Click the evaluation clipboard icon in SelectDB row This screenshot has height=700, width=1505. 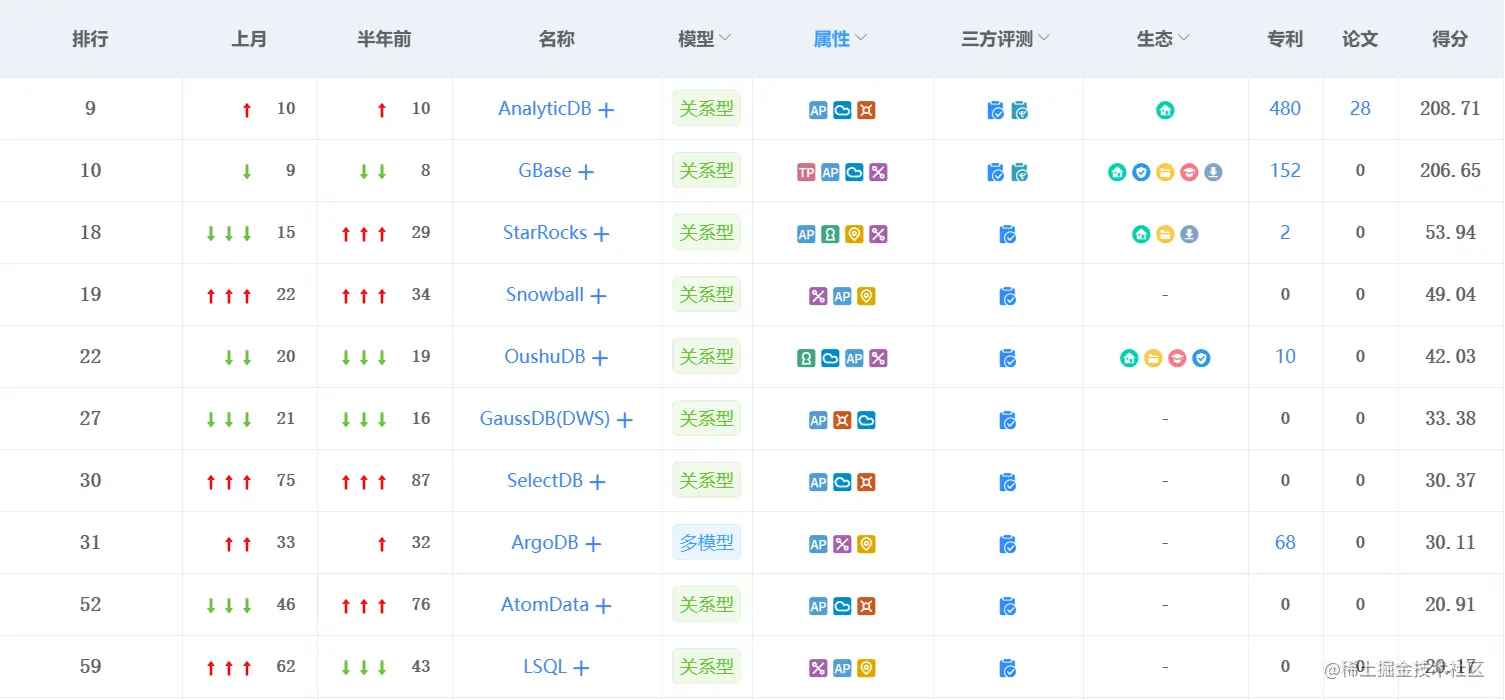point(1008,482)
